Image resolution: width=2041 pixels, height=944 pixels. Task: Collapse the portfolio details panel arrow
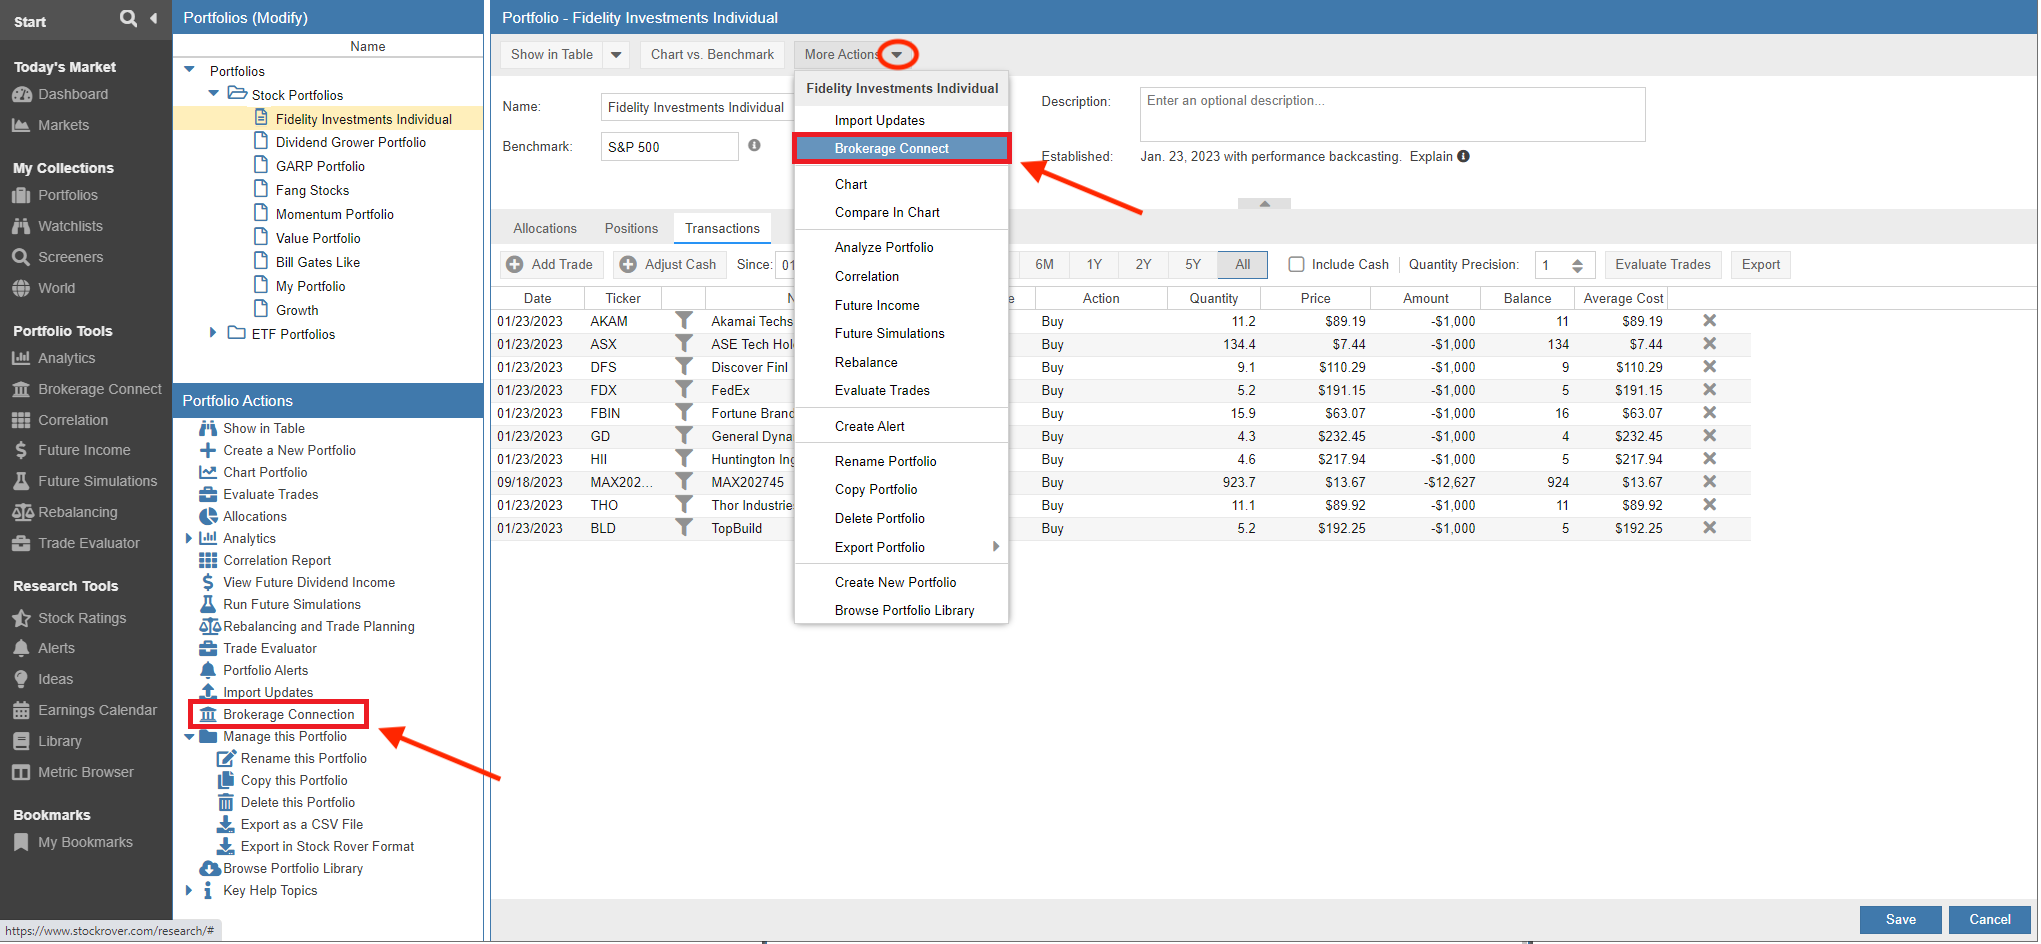[x=1264, y=203]
